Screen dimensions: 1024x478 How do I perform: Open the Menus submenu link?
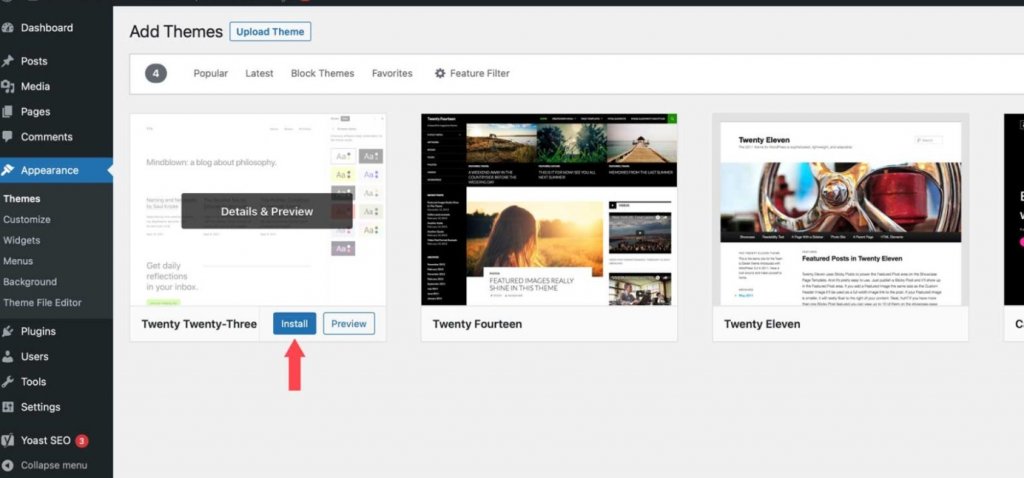pos(18,261)
